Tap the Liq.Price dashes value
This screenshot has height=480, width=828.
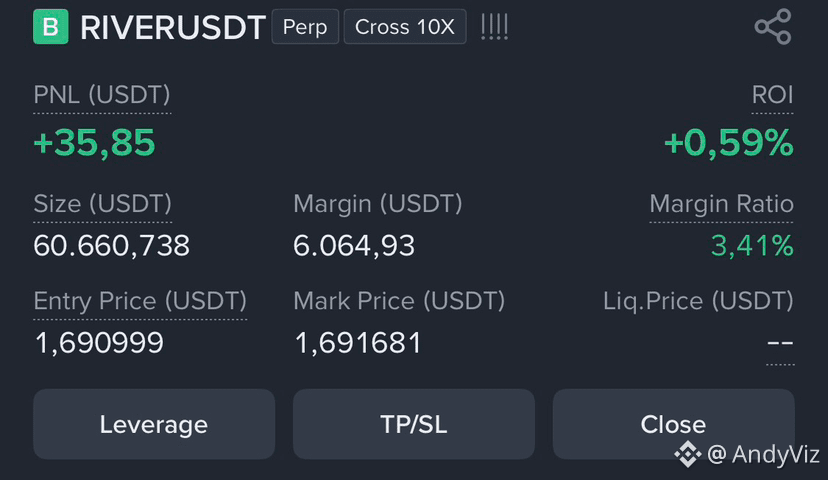tap(780, 343)
